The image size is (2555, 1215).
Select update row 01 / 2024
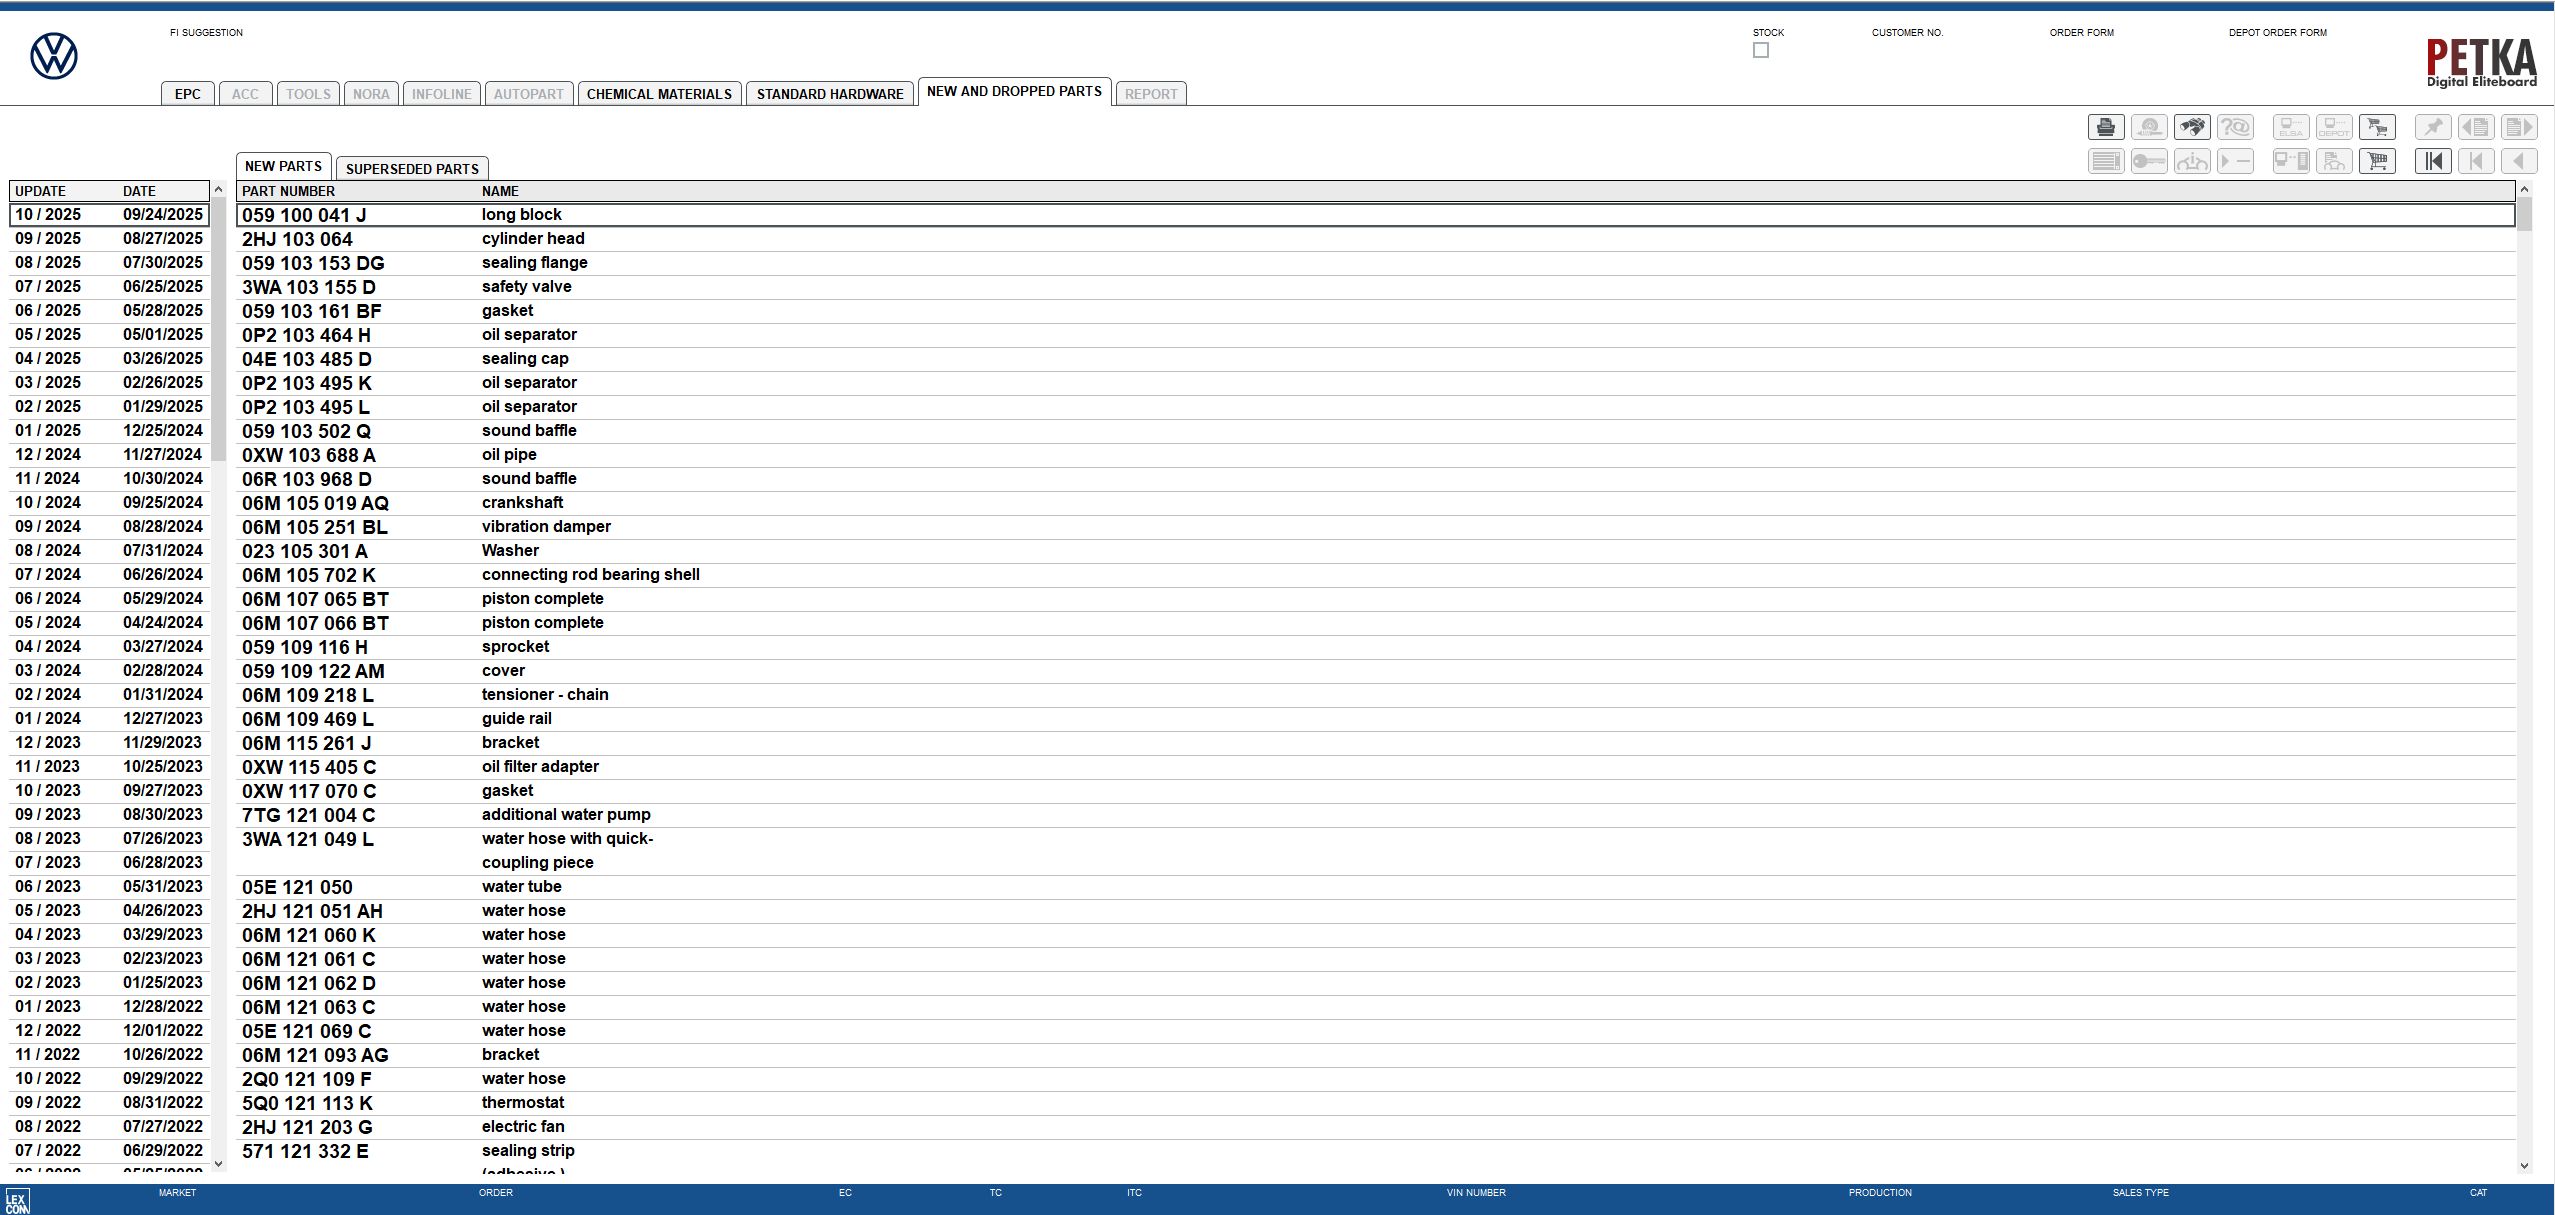pyautogui.click(x=109, y=718)
